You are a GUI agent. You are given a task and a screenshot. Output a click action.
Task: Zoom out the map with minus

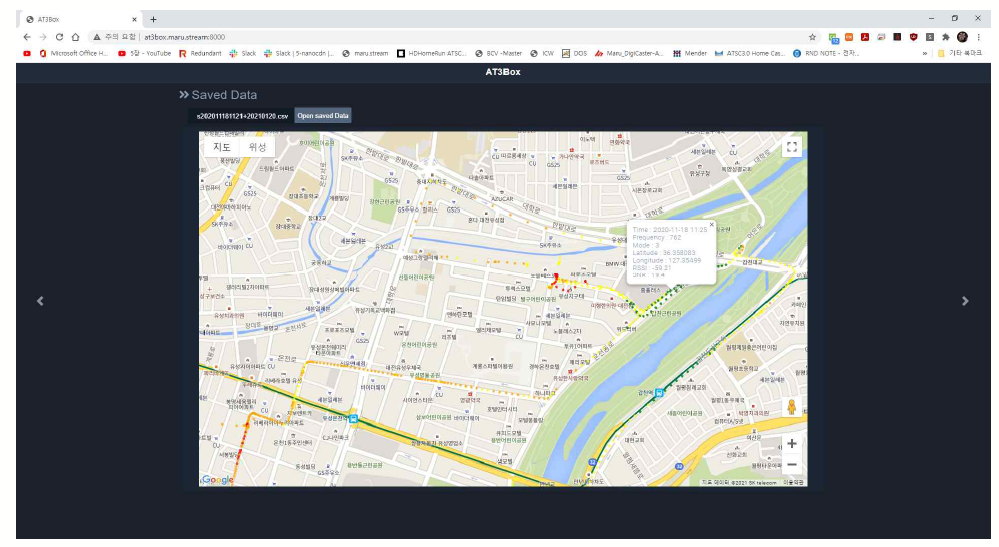click(791, 465)
